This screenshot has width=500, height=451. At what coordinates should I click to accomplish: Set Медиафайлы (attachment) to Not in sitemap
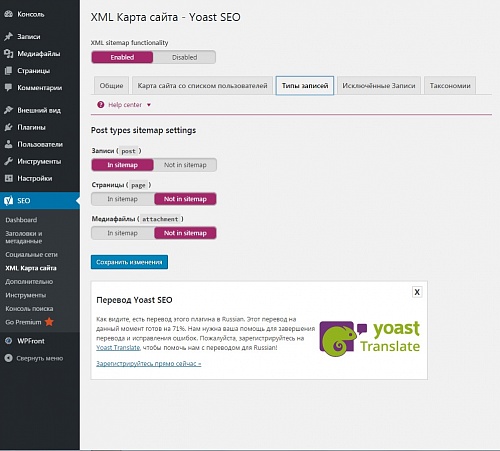185,233
